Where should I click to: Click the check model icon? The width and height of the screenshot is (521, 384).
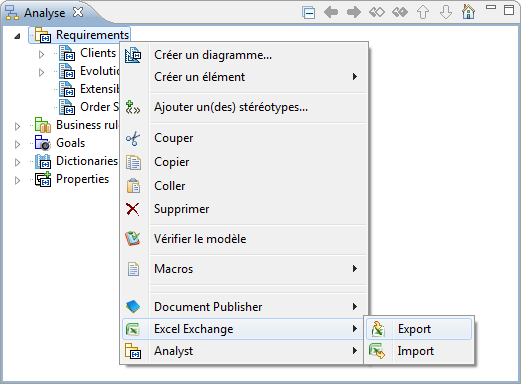[x=133, y=239]
